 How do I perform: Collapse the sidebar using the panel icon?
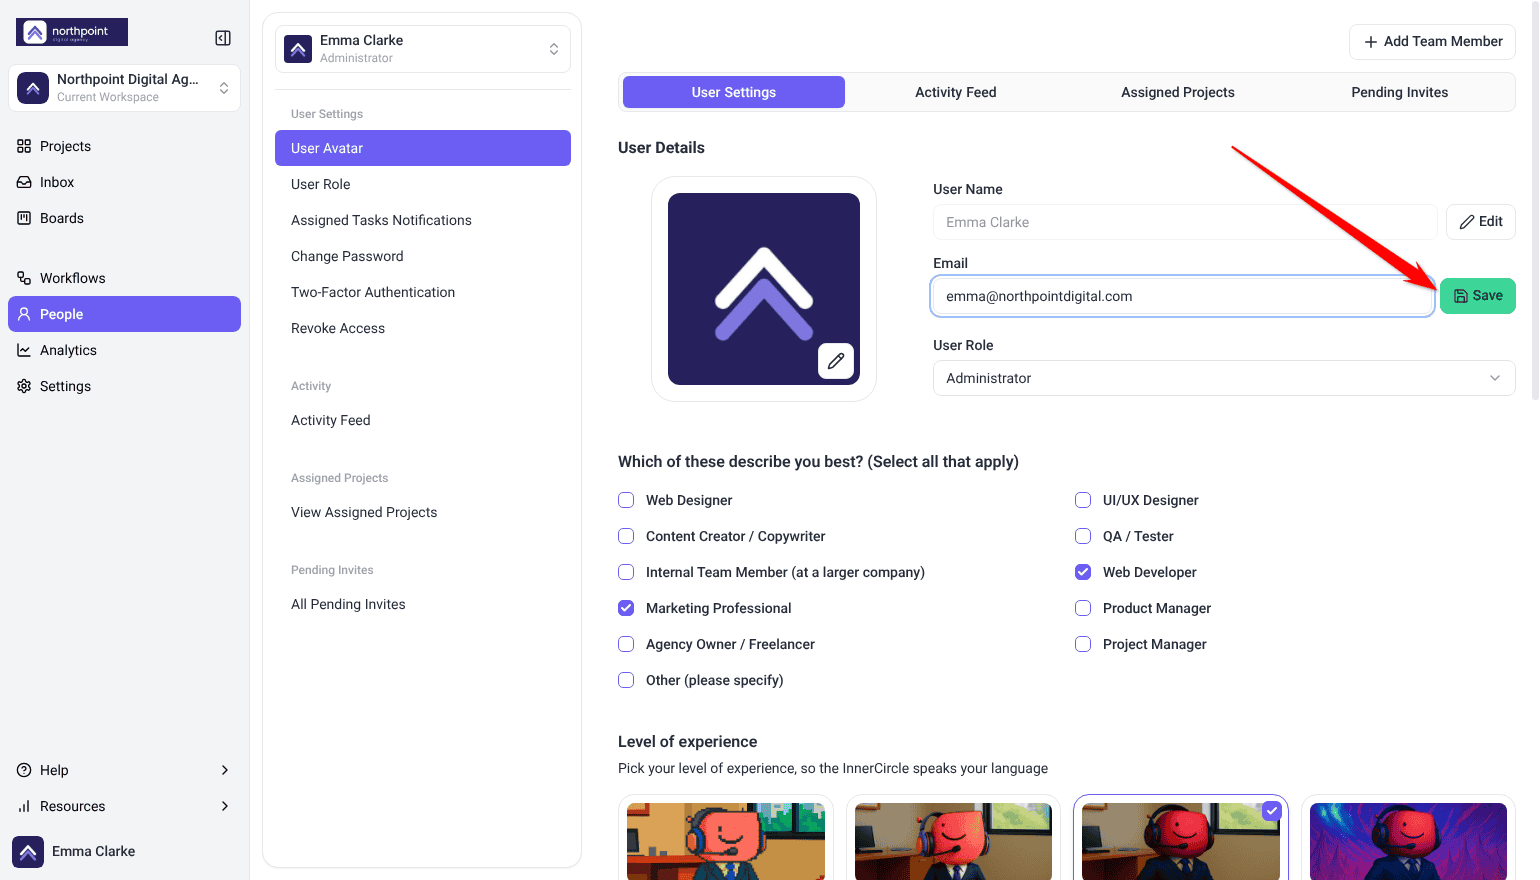223,38
